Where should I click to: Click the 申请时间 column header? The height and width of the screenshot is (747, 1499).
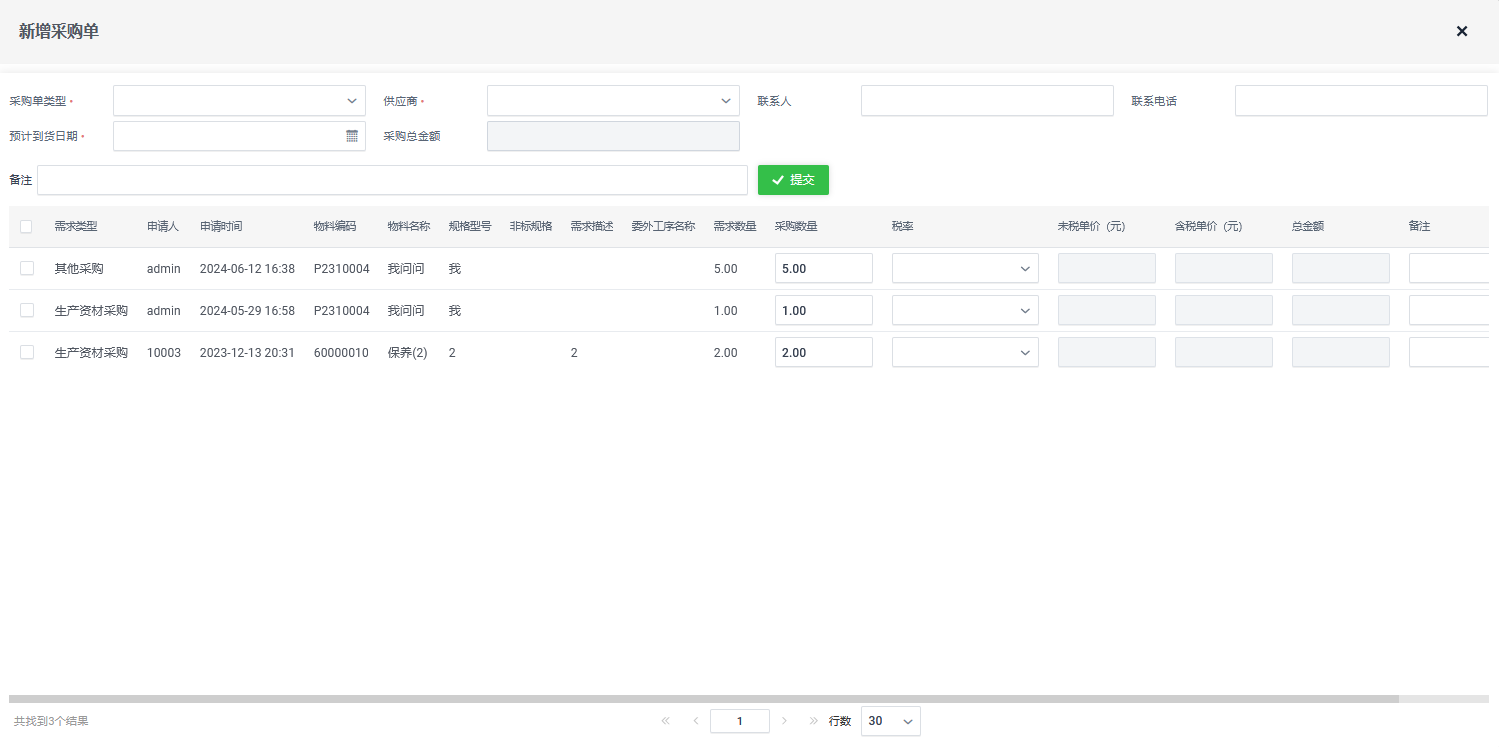pos(221,227)
